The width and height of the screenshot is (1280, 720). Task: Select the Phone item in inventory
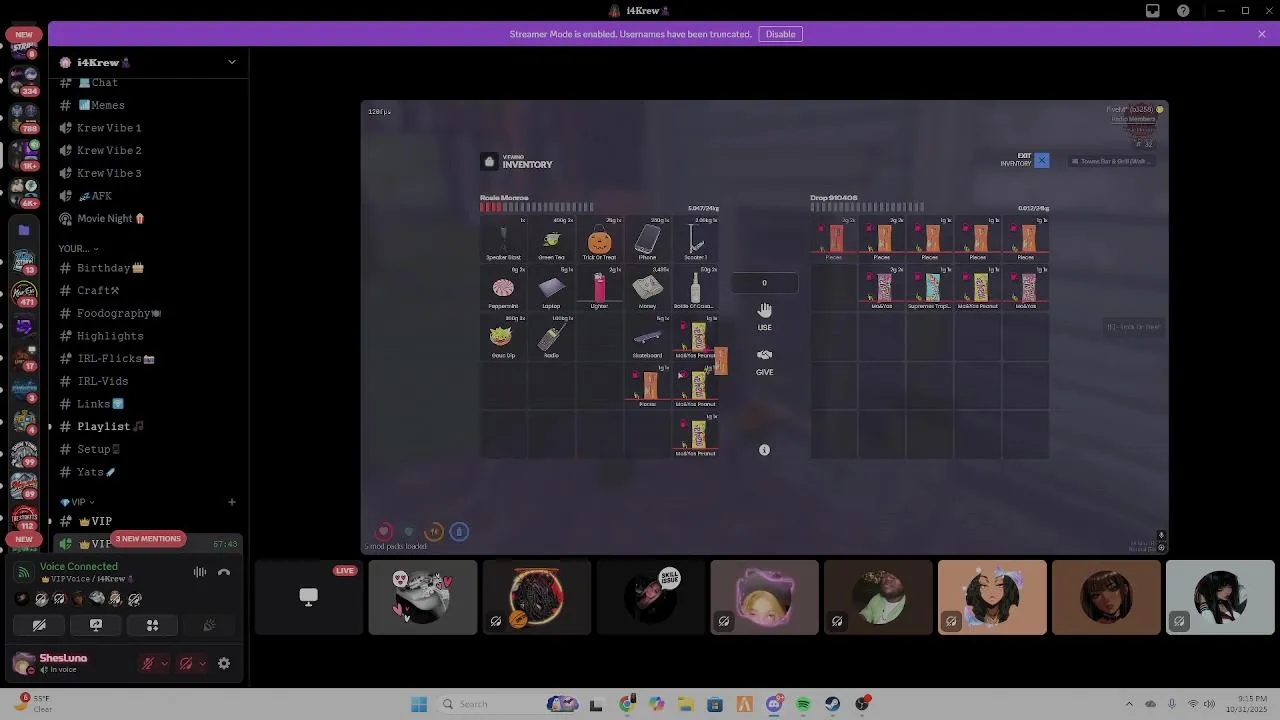[x=647, y=240]
